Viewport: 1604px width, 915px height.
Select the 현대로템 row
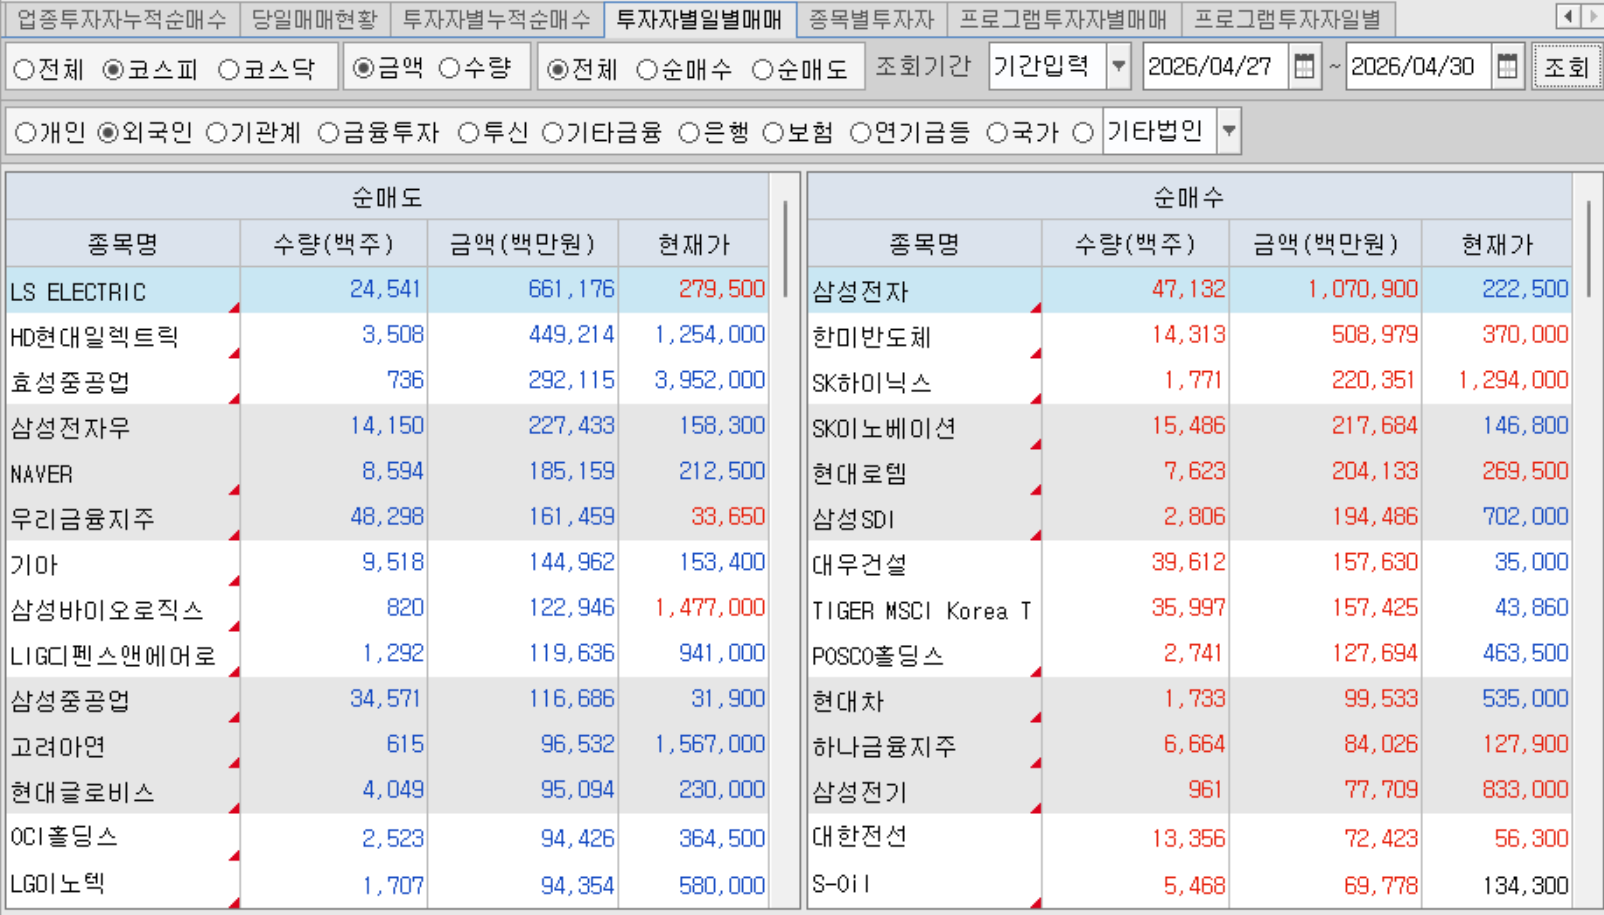coord(1190,473)
